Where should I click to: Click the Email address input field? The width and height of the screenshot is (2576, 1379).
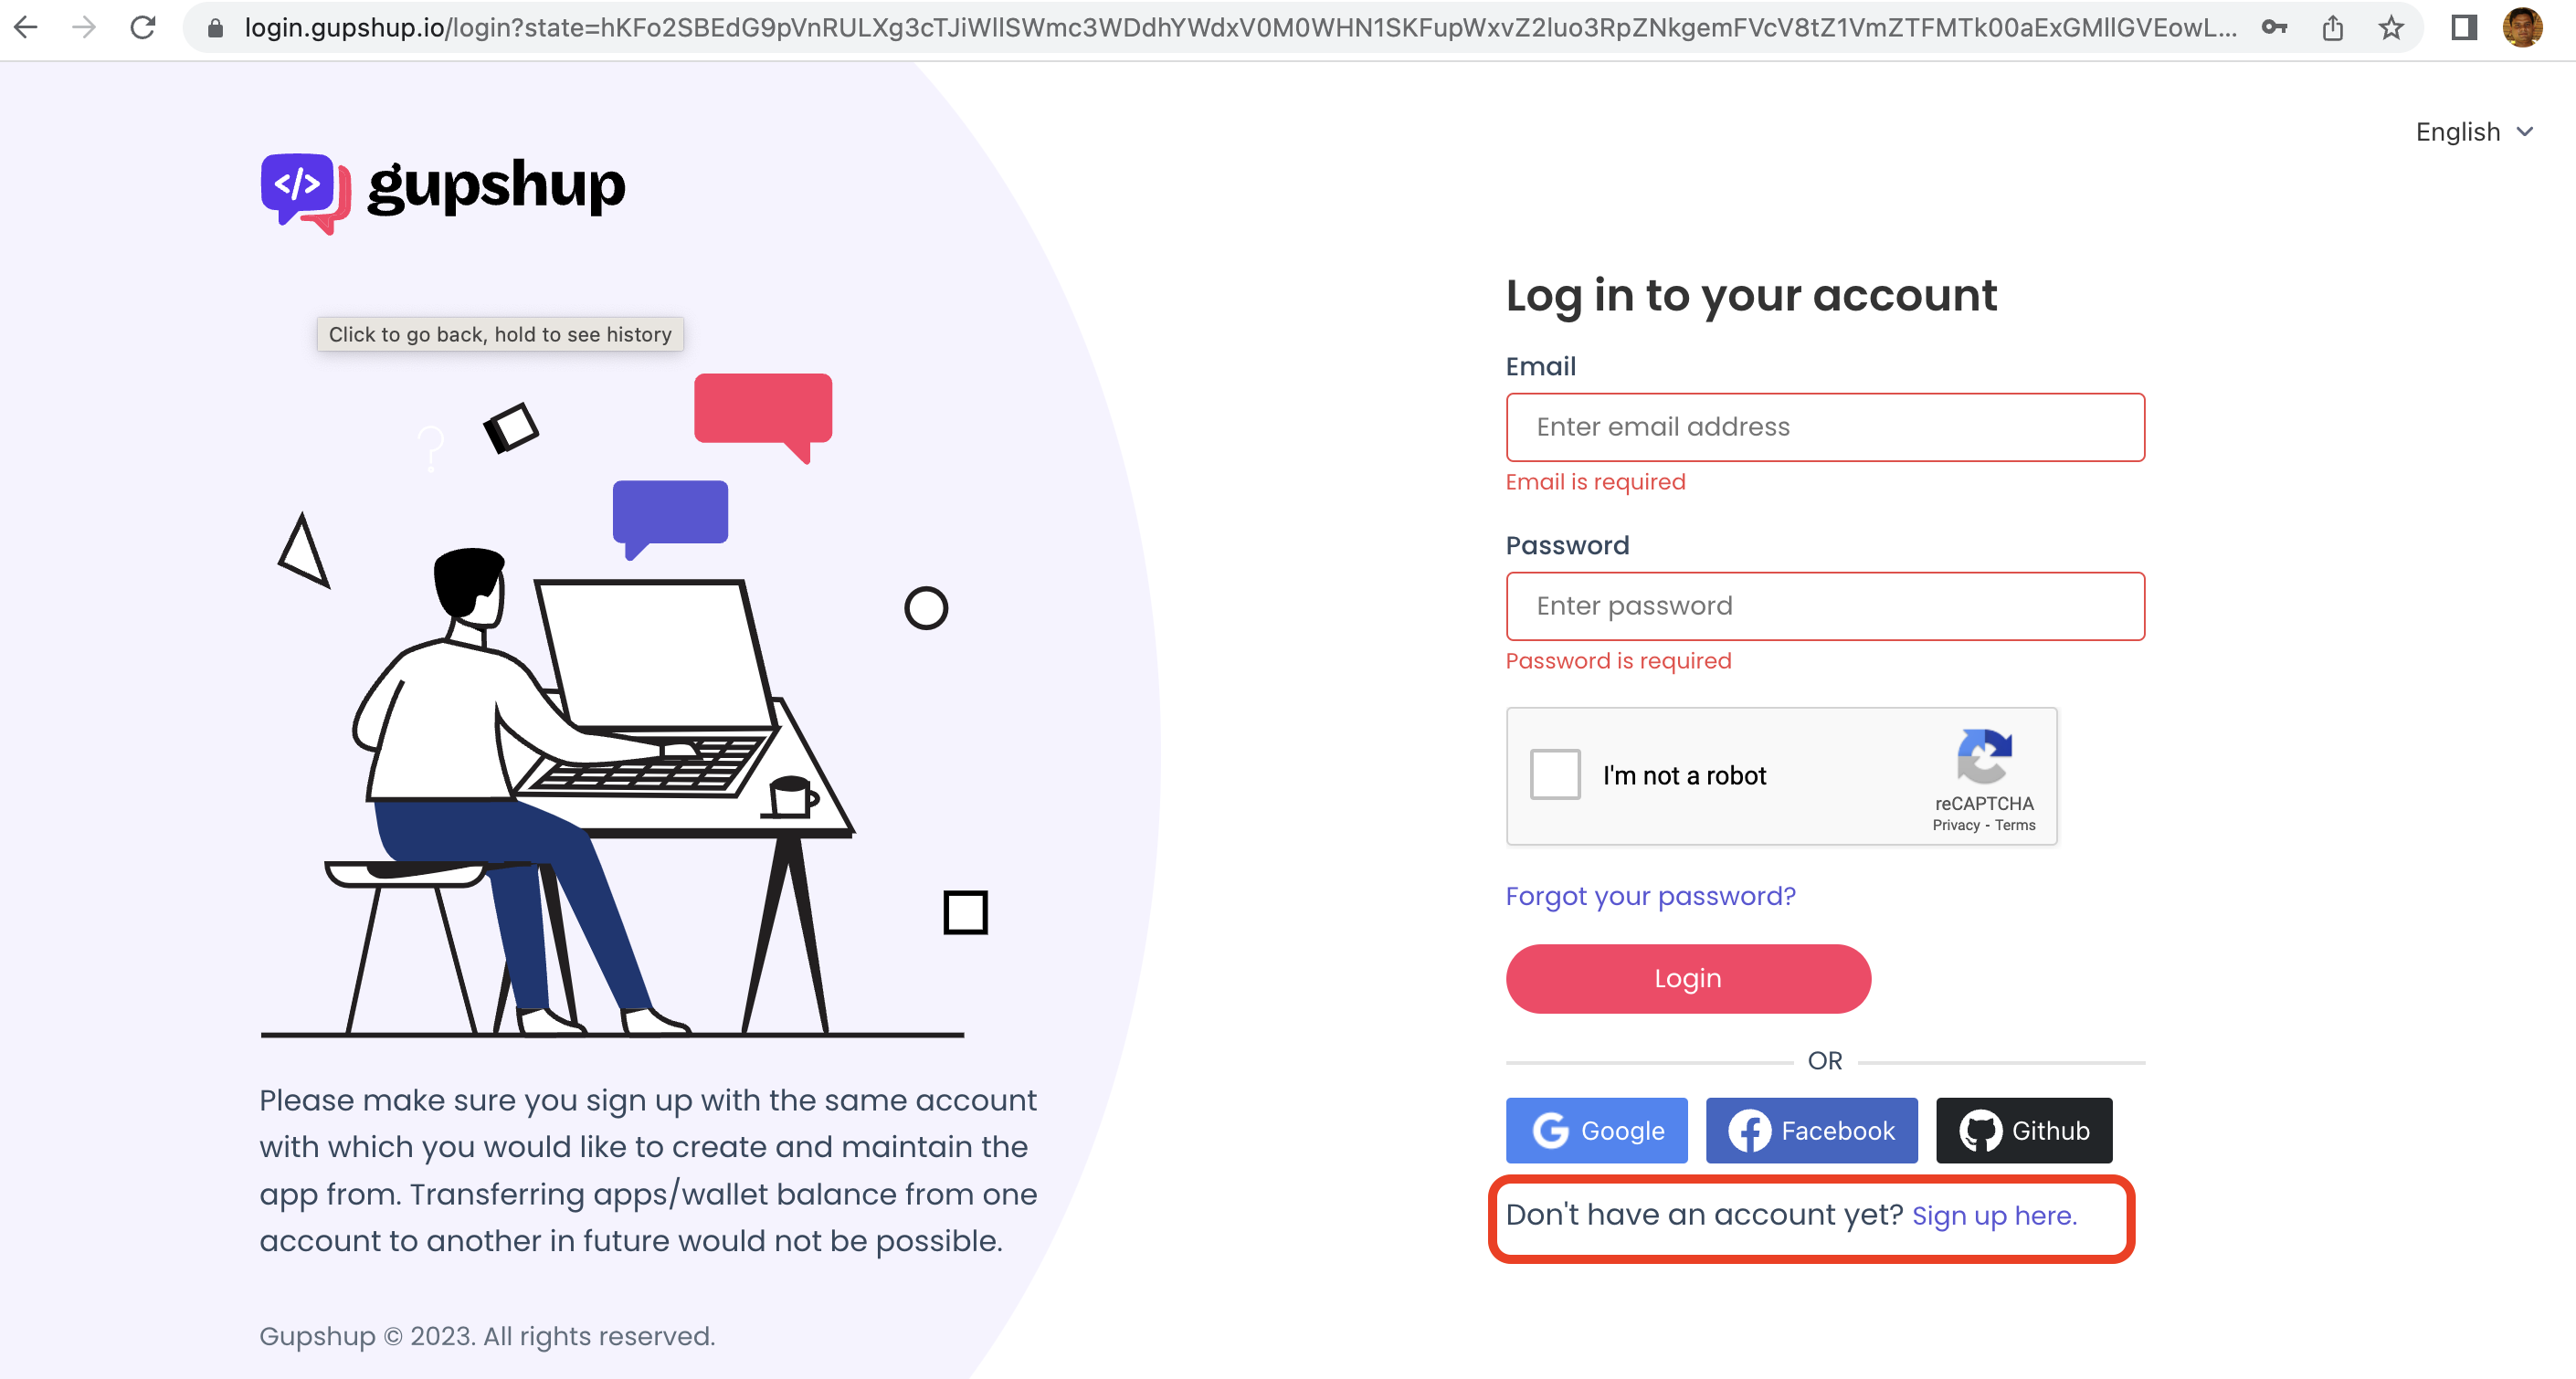click(x=1825, y=427)
